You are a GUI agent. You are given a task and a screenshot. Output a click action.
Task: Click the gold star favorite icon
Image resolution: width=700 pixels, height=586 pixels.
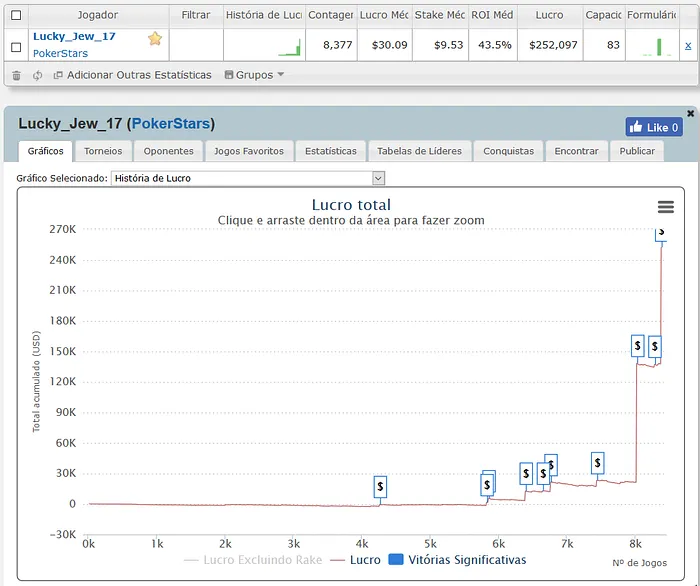tap(155, 38)
